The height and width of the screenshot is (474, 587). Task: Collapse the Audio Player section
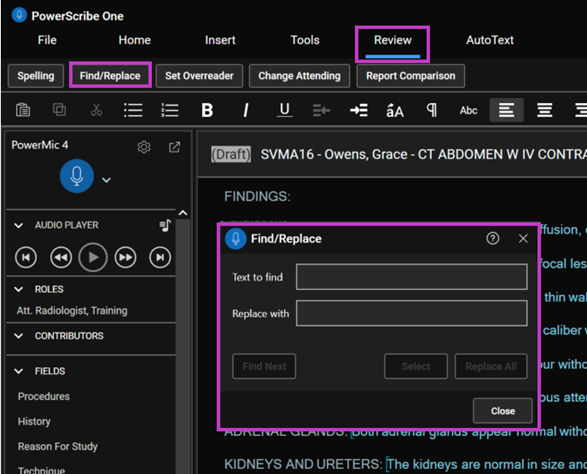pyautogui.click(x=19, y=225)
